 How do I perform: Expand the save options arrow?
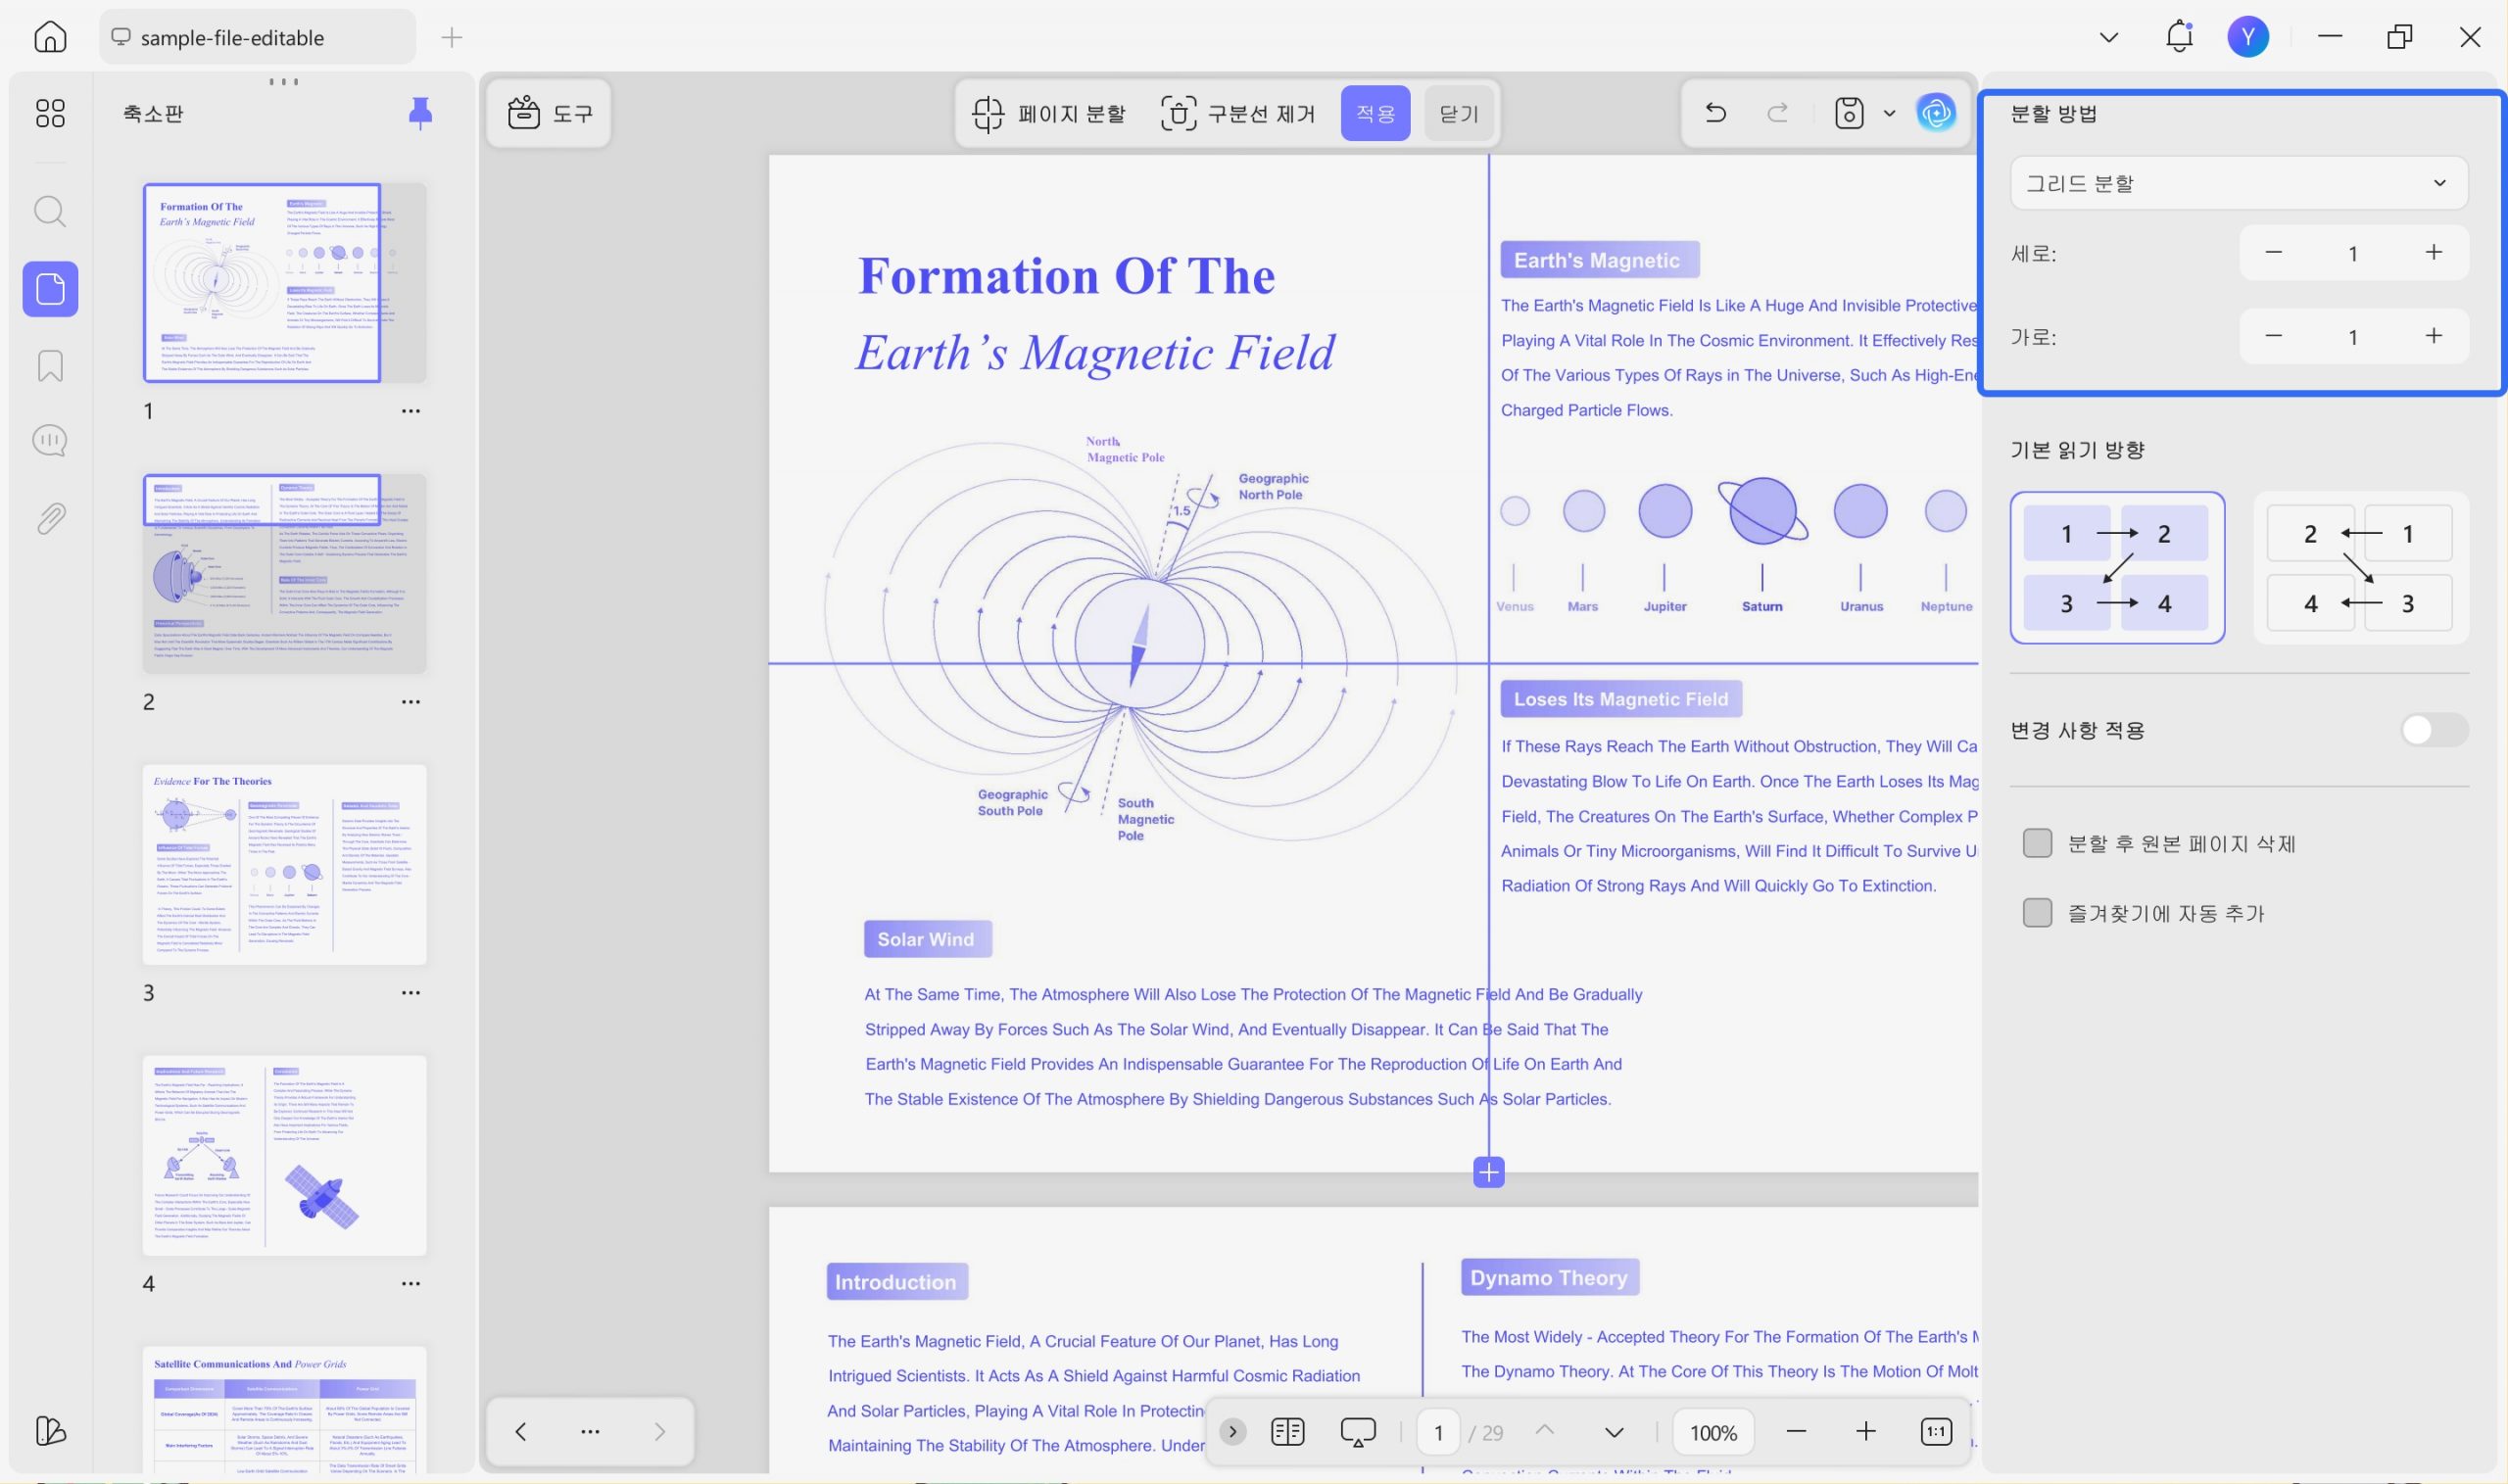[1889, 113]
